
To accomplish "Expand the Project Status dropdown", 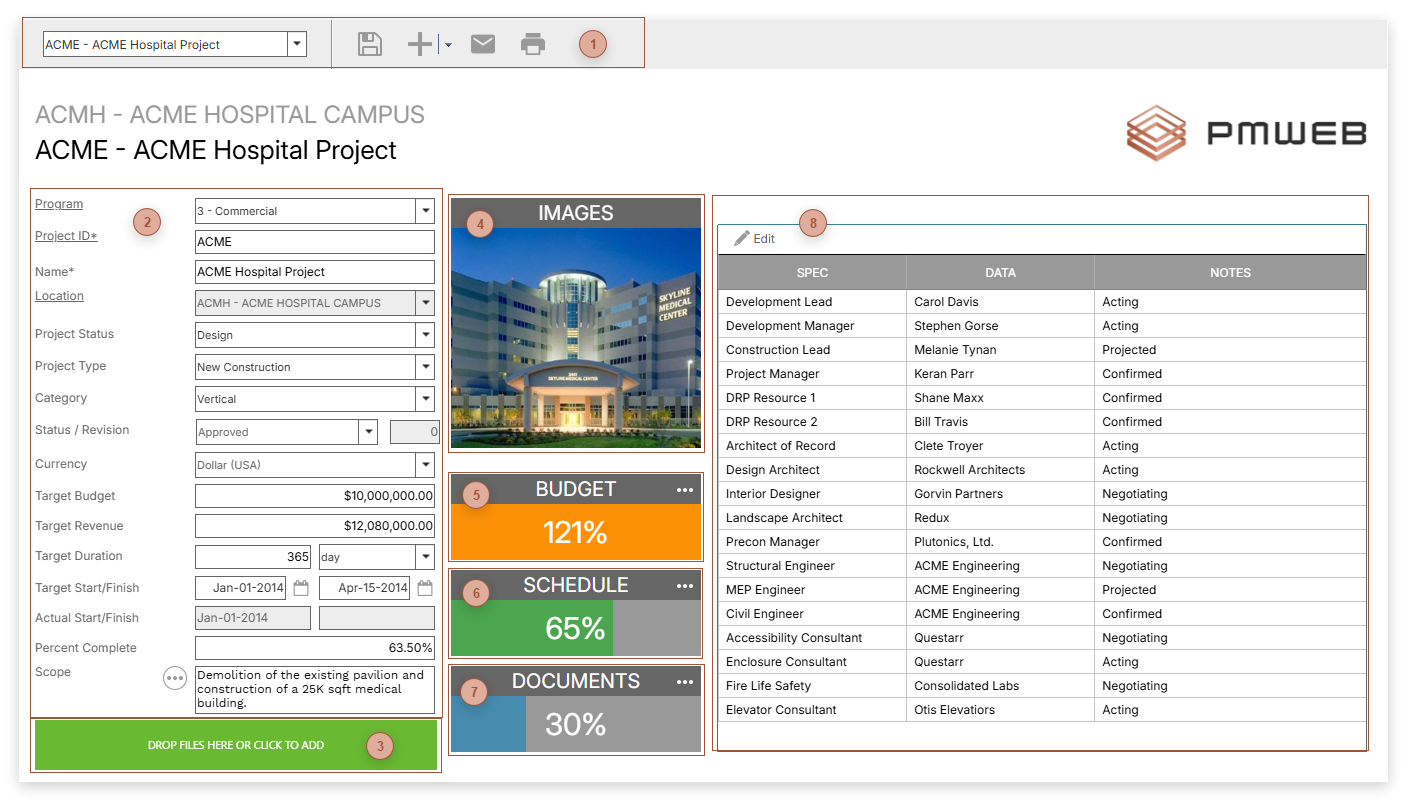I will point(425,335).
